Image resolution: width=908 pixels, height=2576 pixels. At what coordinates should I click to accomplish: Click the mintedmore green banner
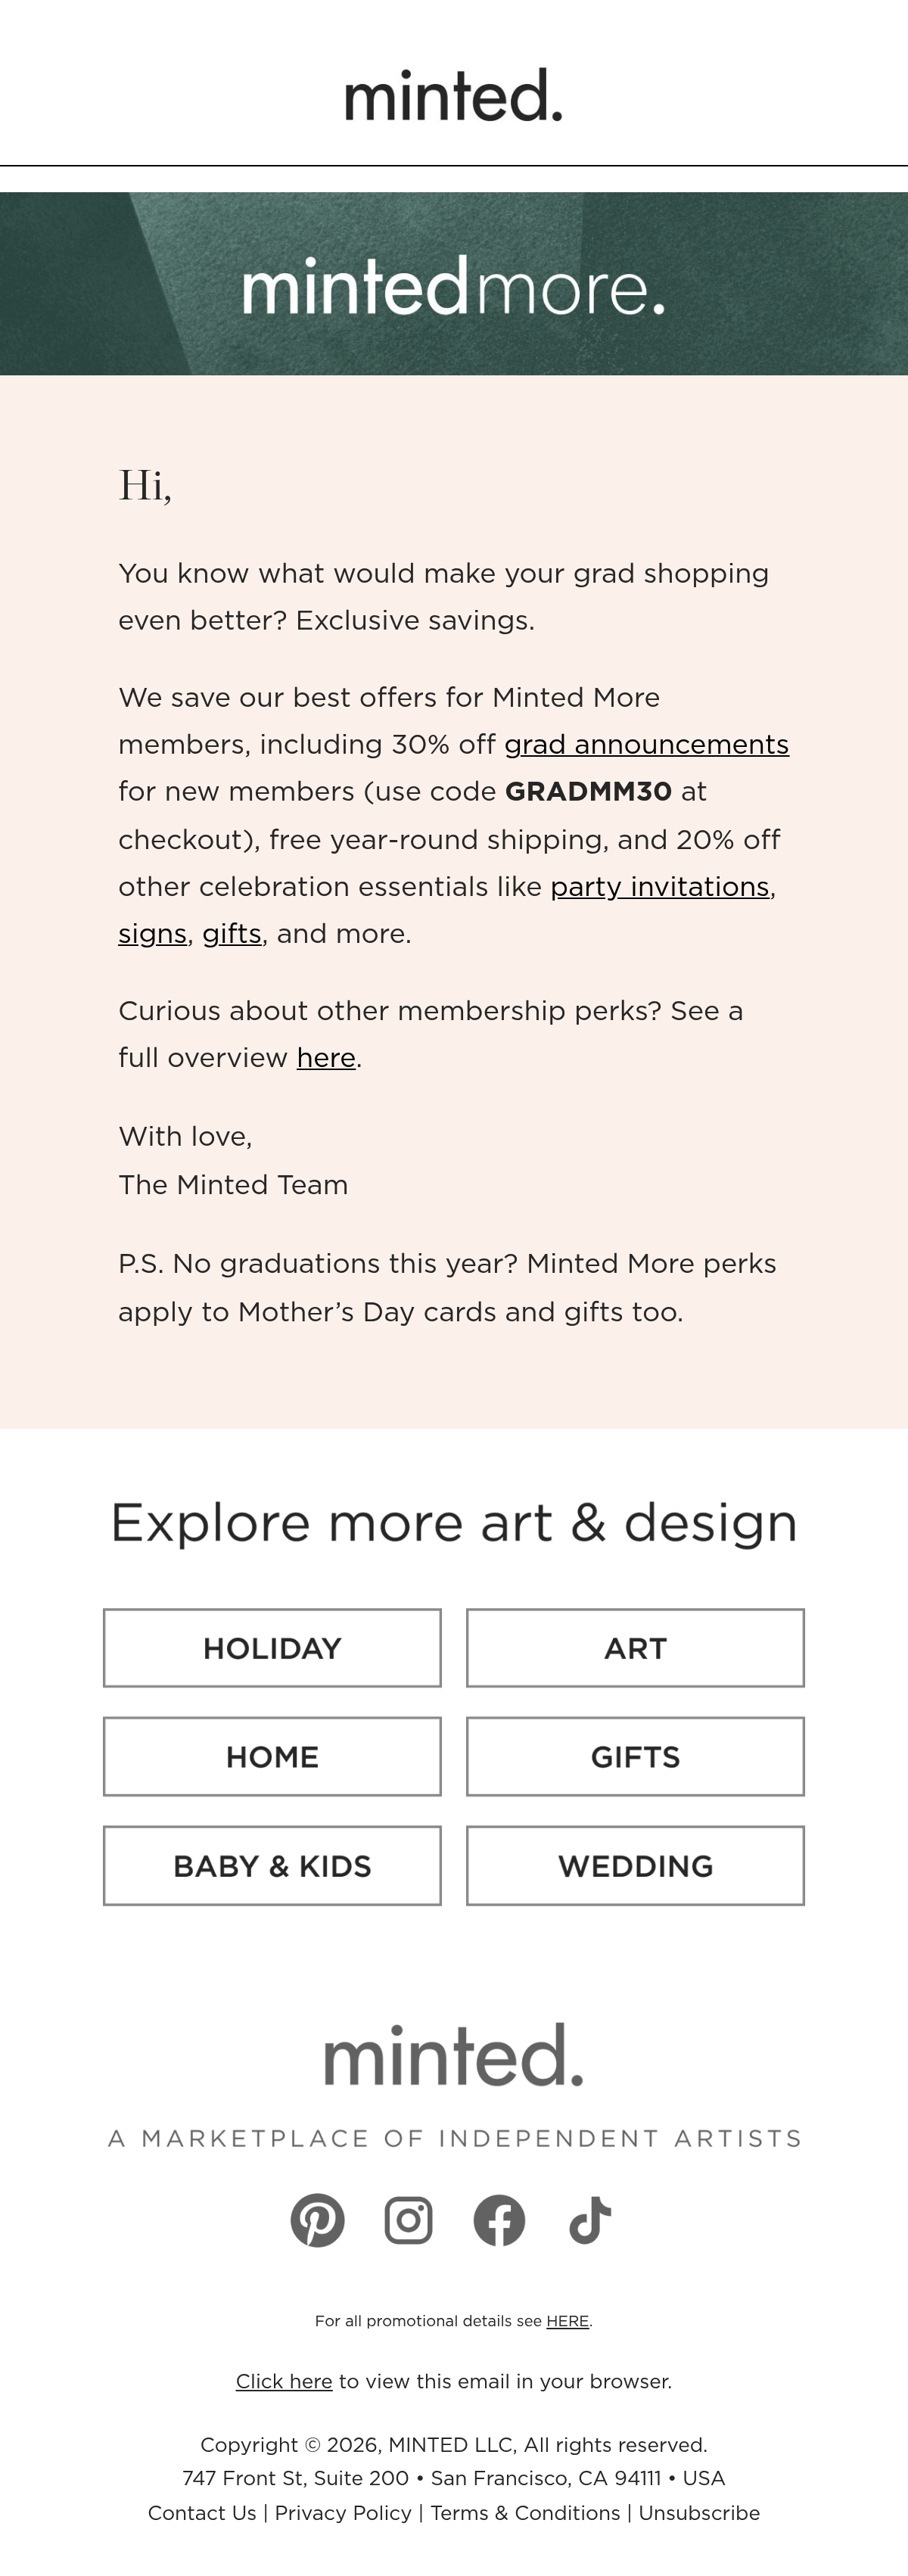tap(454, 284)
